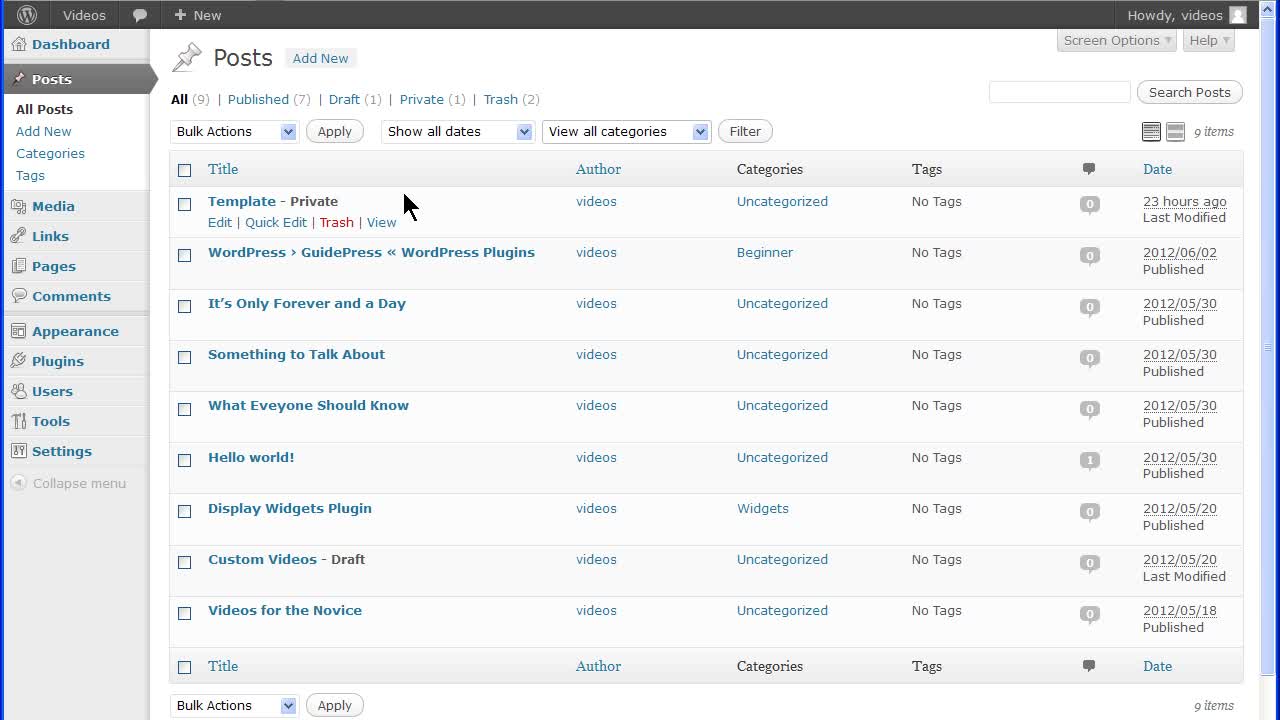1280x720 pixels.
Task: Open the top Bulk Actions dropdown
Action: click(x=235, y=132)
